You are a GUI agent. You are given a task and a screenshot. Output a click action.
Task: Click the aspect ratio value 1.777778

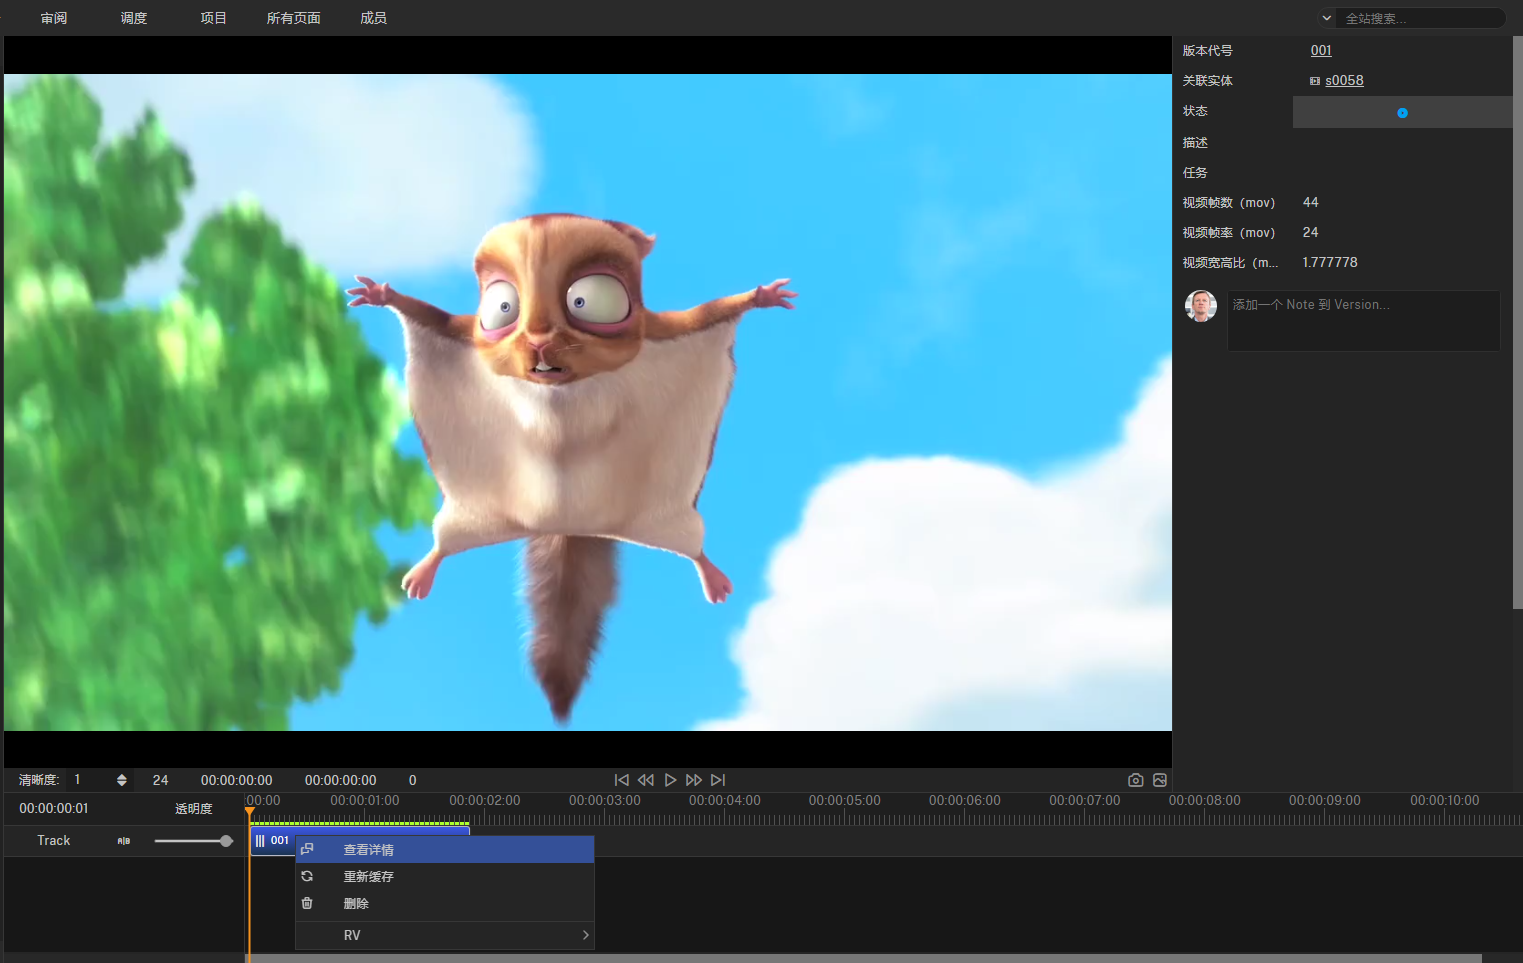[1330, 263]
